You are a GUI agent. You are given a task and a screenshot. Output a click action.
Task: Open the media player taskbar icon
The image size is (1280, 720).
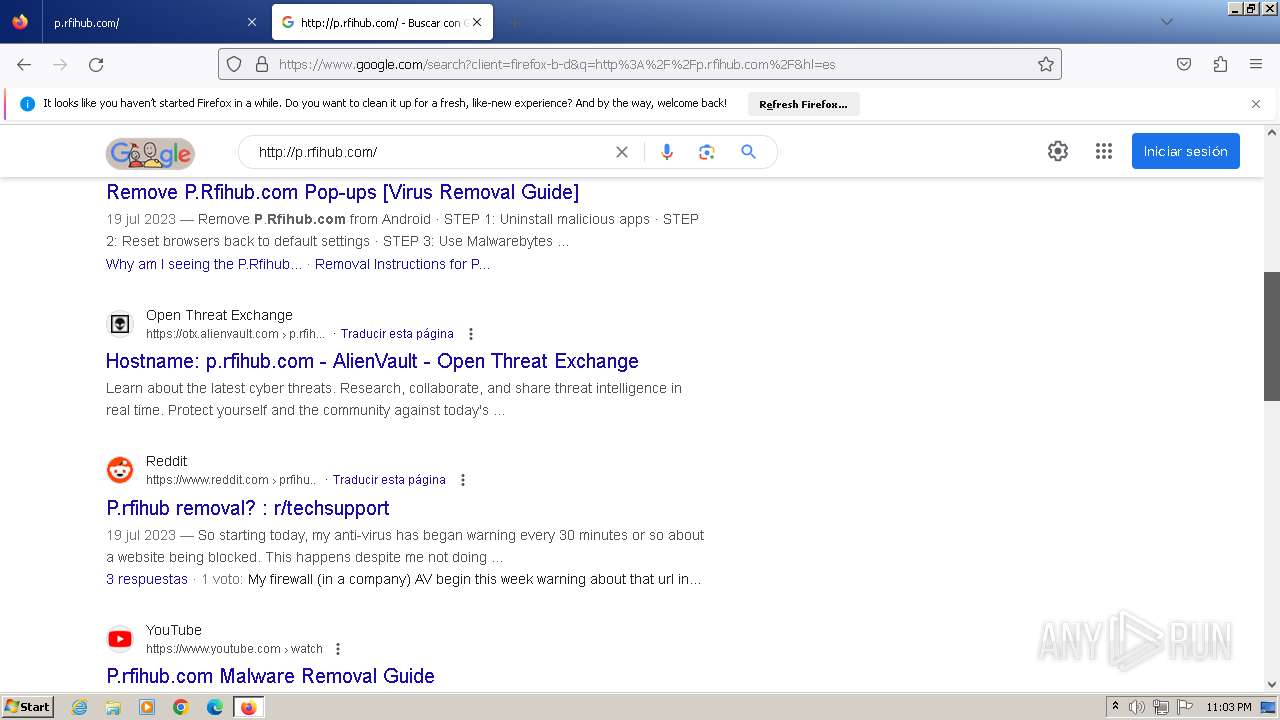click(147, 707)
